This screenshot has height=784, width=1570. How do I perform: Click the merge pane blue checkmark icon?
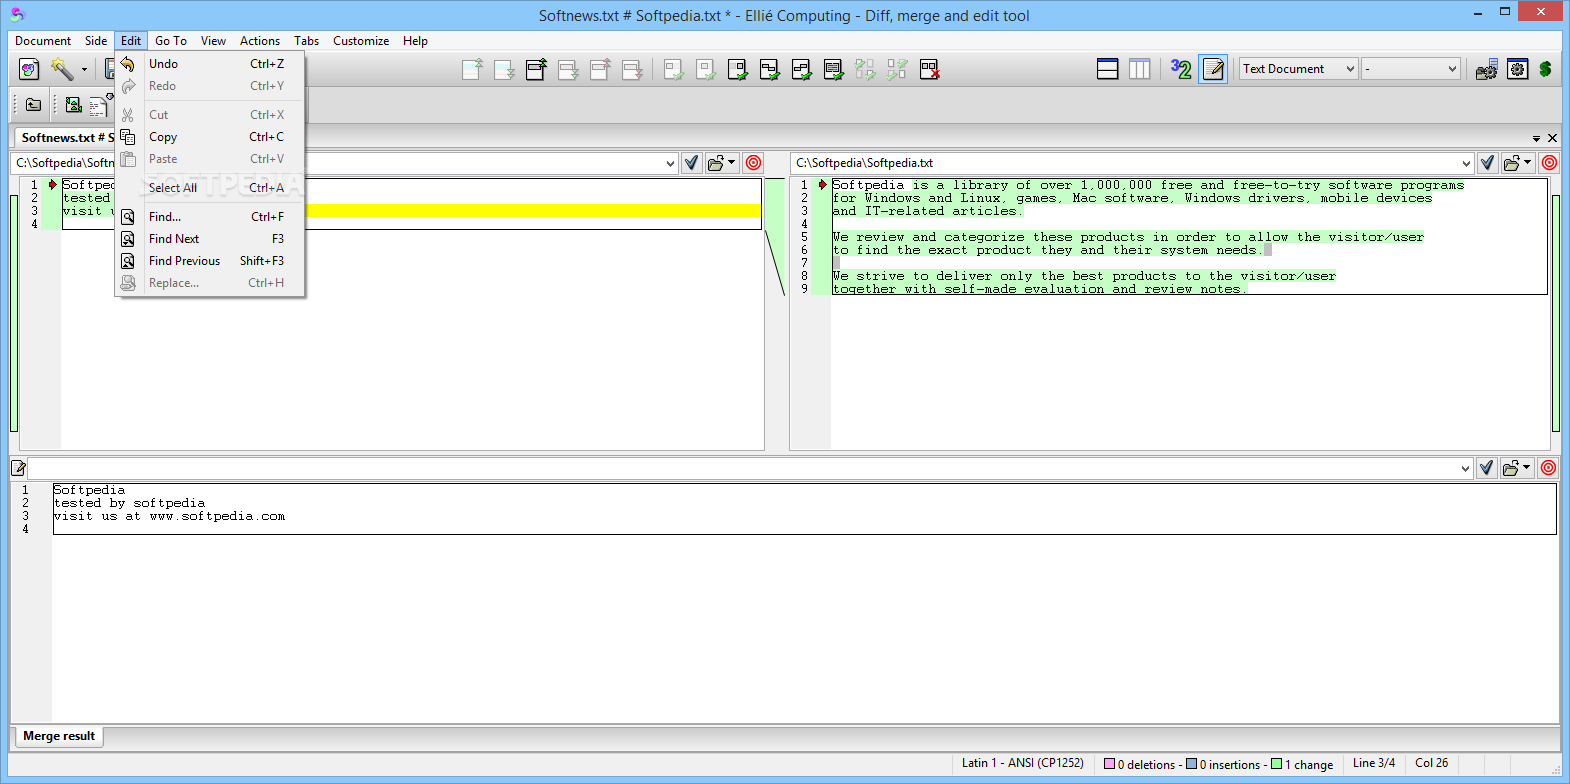(1486, 468)
